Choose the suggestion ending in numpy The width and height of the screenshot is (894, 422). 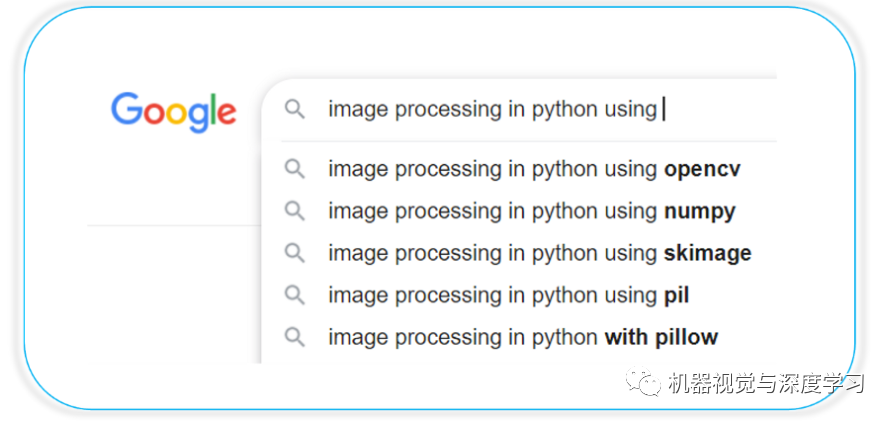click(x=531, y=211)
